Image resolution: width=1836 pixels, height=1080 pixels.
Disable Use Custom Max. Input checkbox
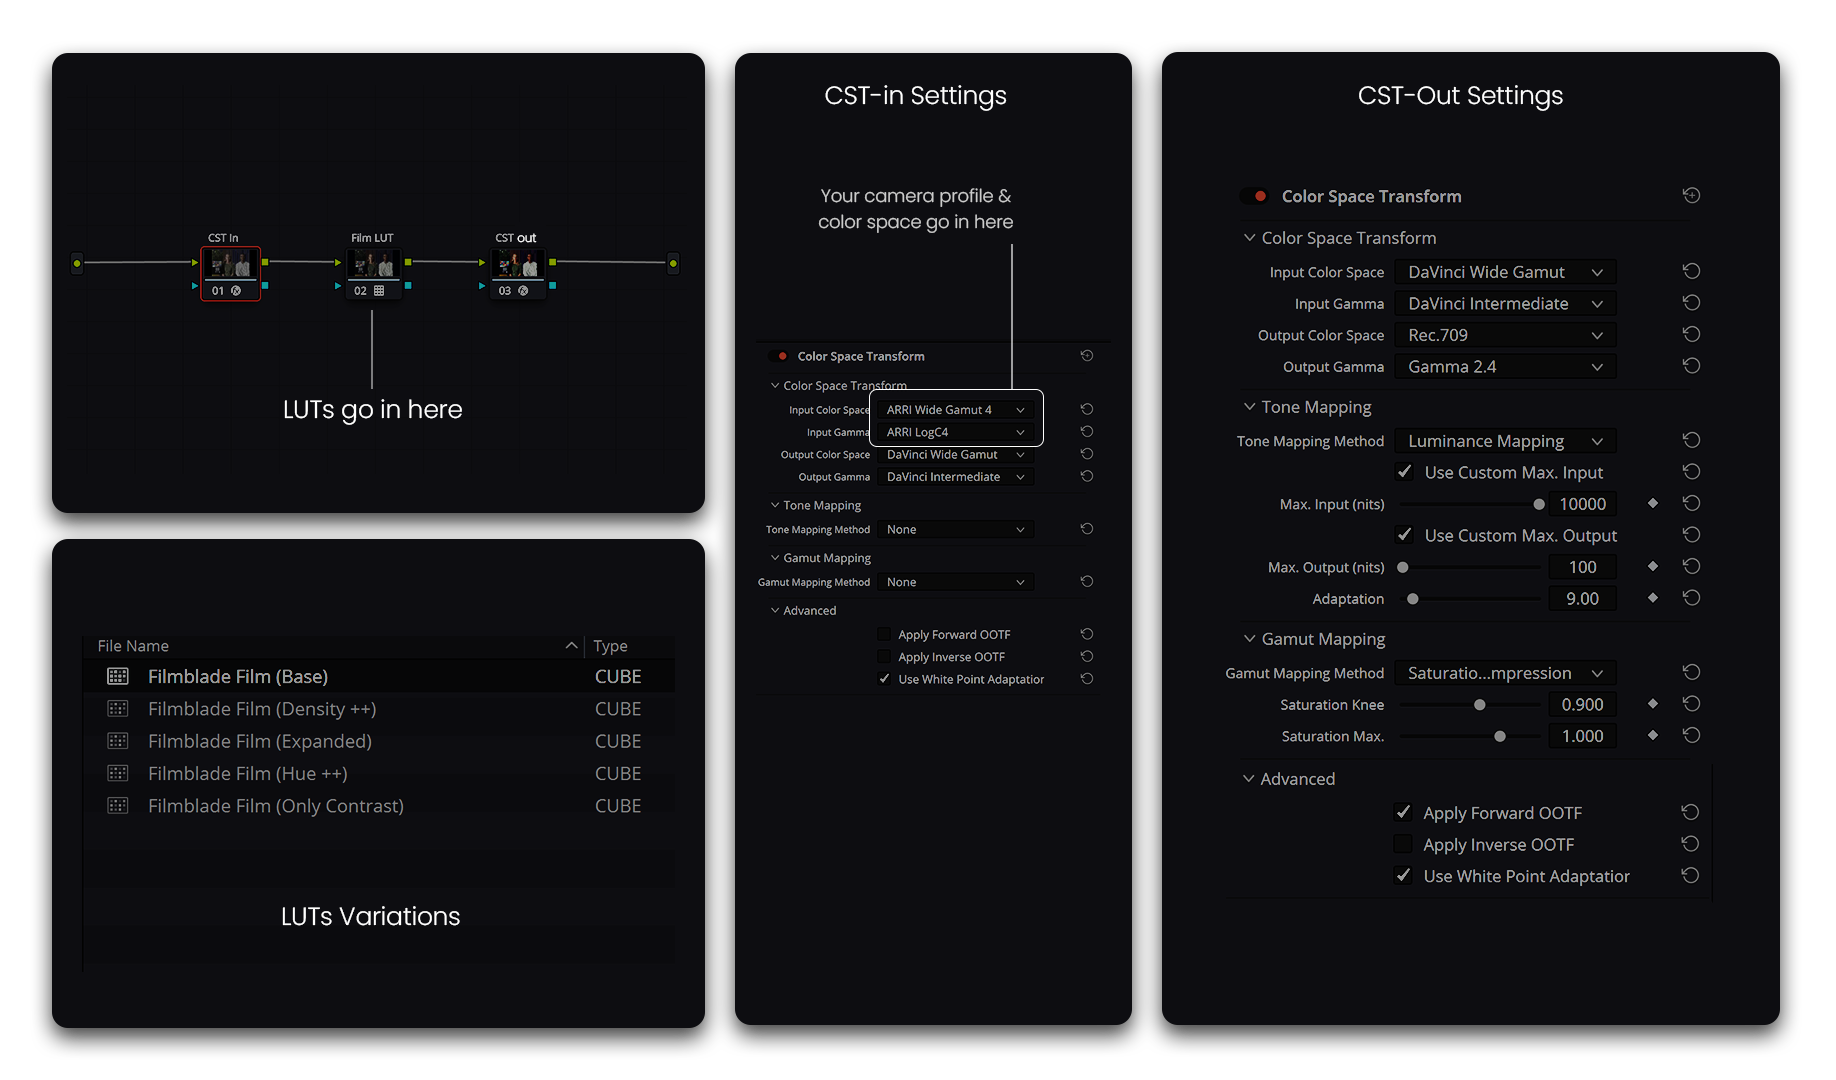1405,472
